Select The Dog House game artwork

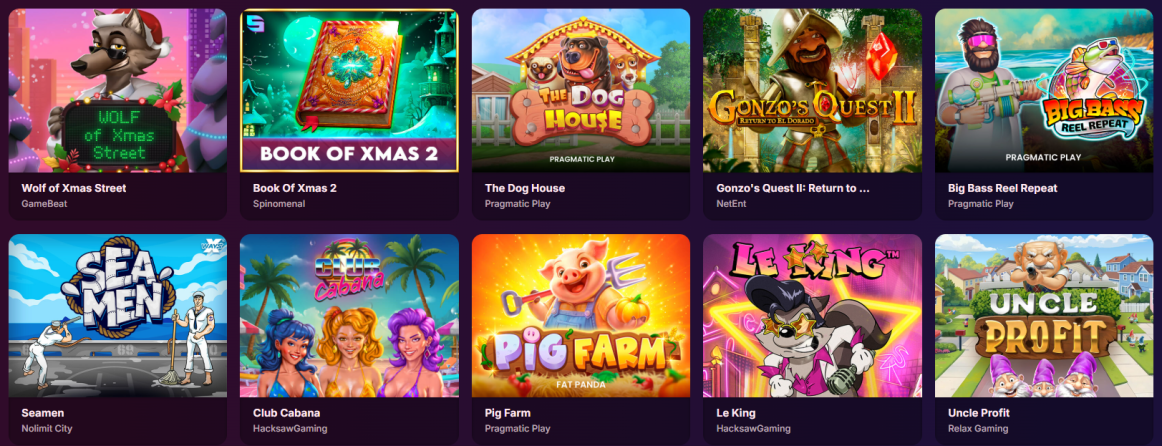[581, 90]
